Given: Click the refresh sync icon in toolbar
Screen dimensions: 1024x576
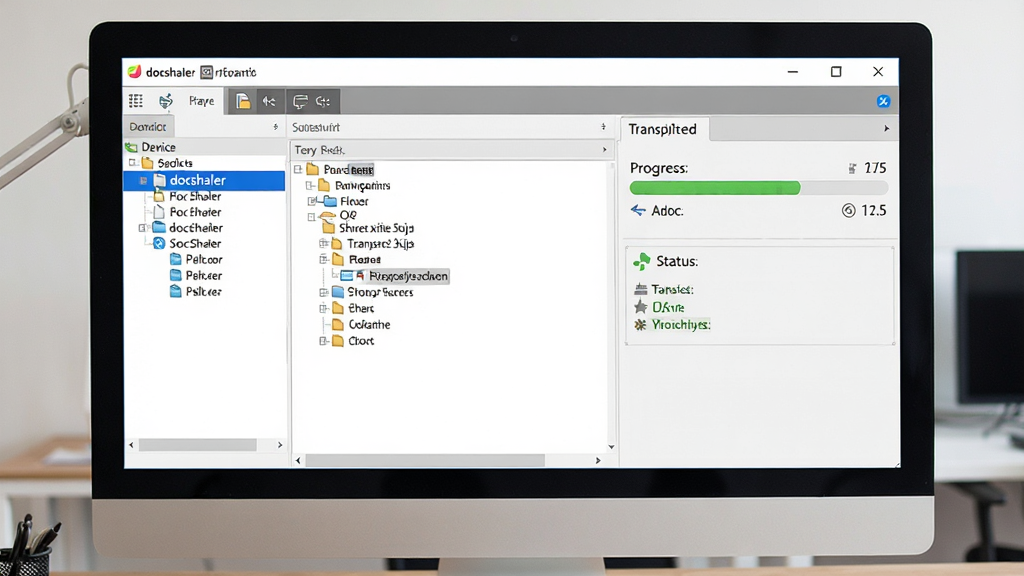Looking at the screenshot, I should [166, 101].
